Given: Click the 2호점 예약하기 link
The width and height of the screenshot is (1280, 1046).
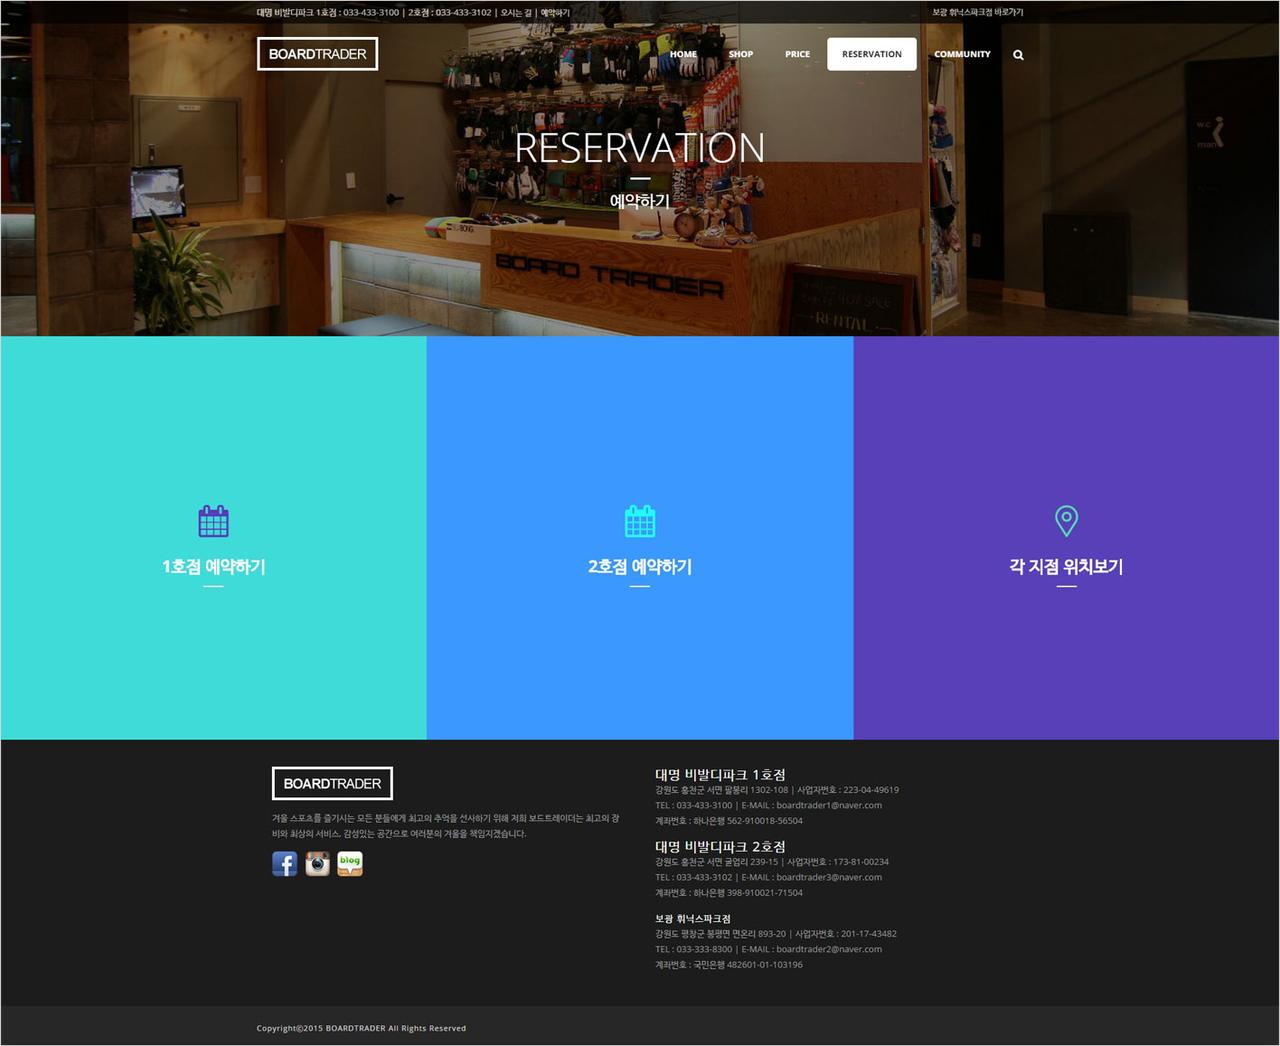Looking at the screenshot, I should pos(640,567).
